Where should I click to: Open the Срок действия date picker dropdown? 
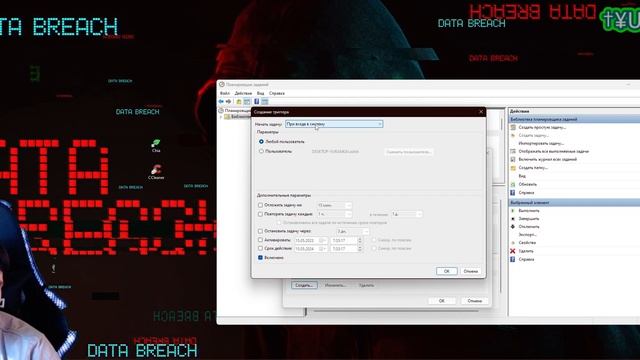click(x=322, y=249)
